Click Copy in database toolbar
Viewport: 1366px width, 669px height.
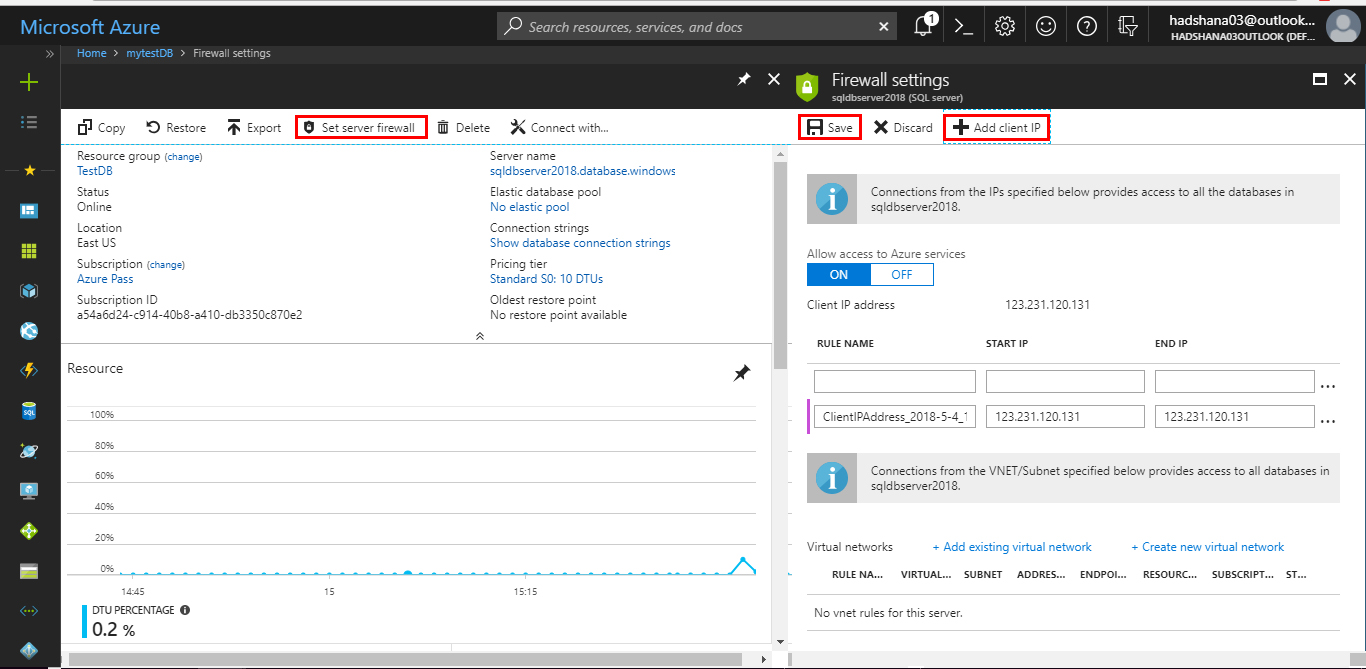(102, 128)
